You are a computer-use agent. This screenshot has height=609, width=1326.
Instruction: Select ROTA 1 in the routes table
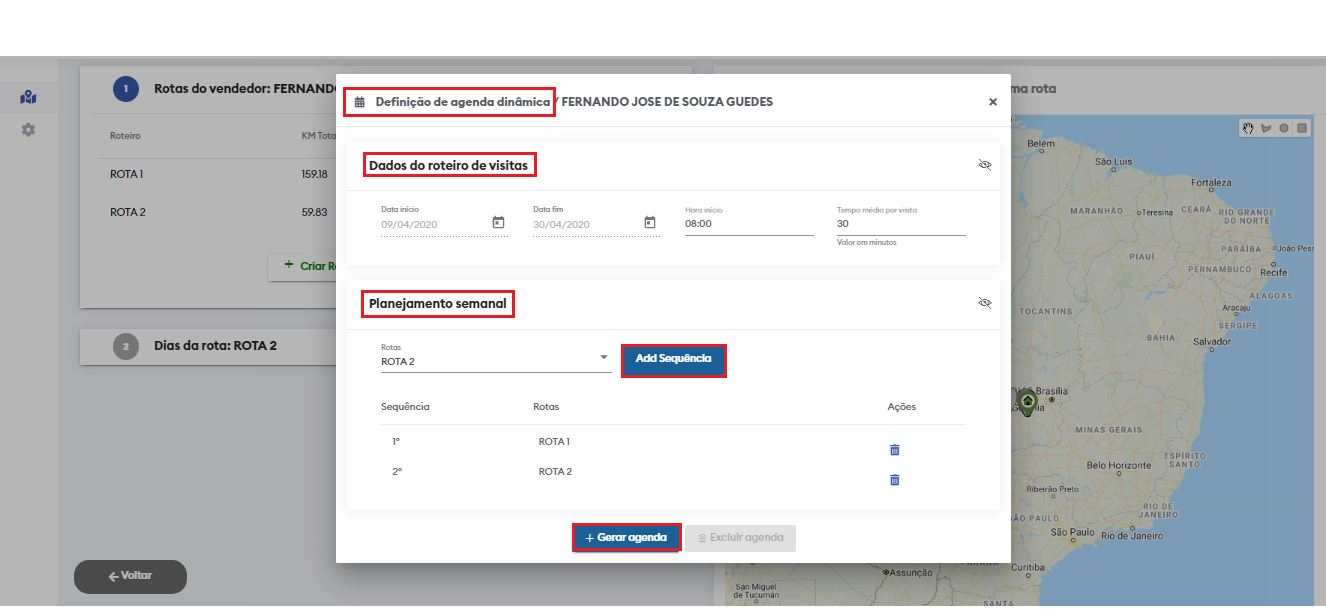click(127, 174)
